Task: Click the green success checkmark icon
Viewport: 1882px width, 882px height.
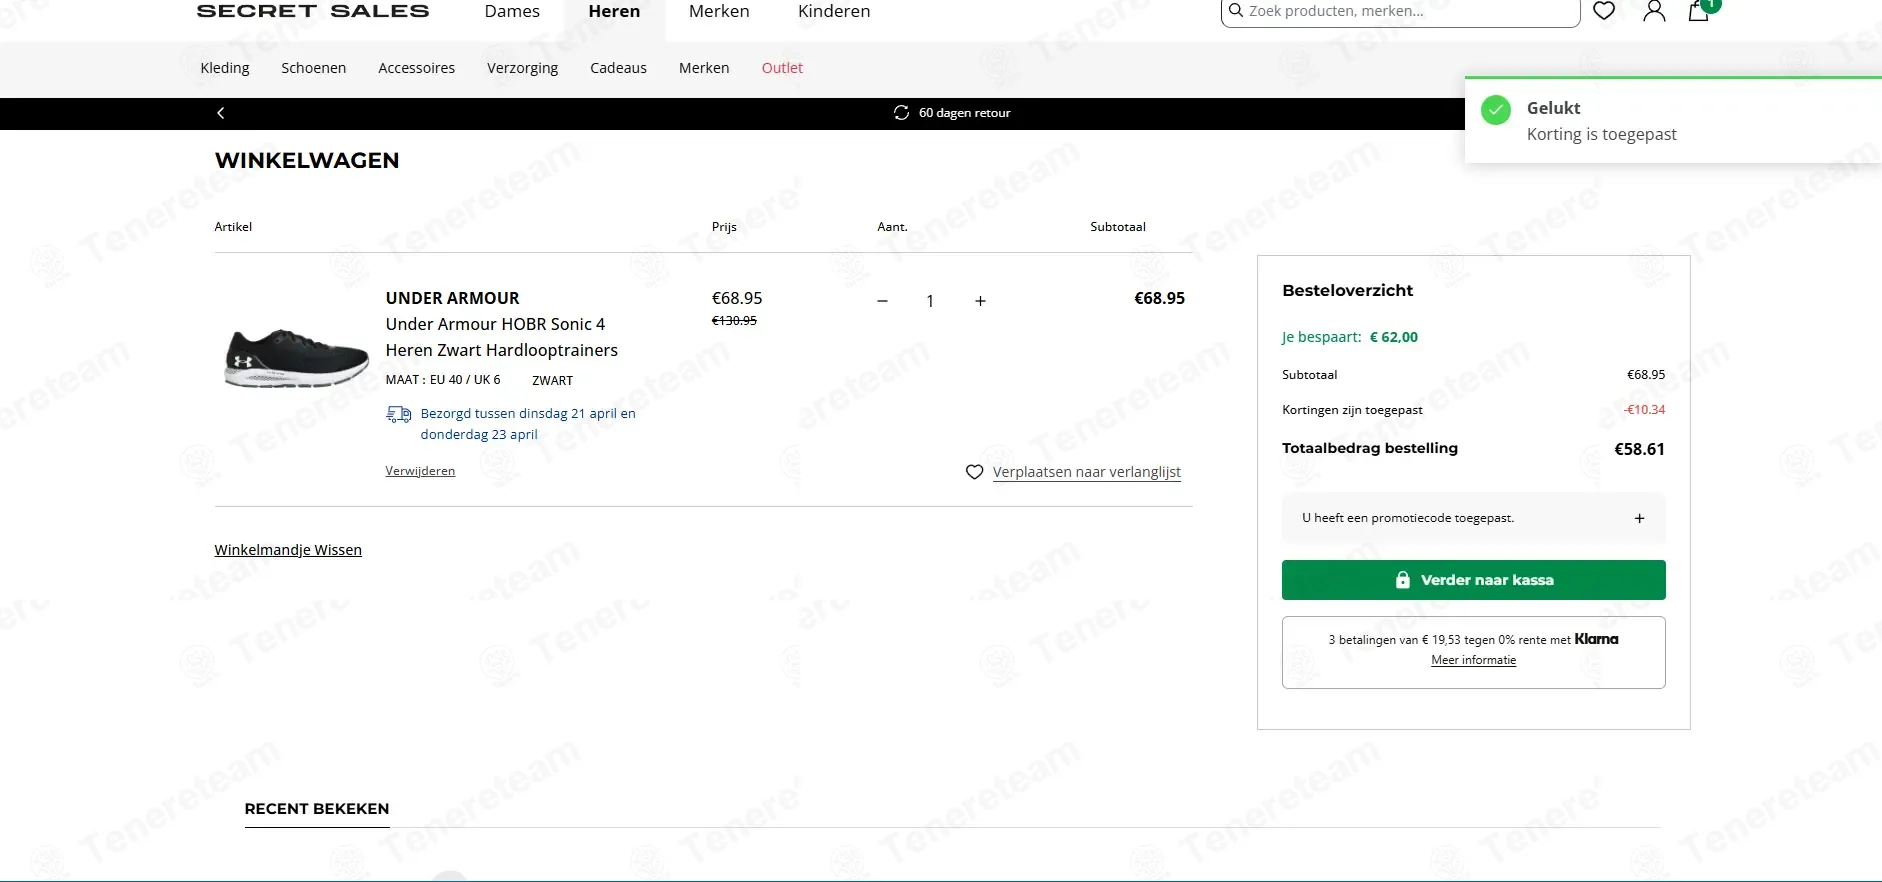Action: click(1496, 110)
